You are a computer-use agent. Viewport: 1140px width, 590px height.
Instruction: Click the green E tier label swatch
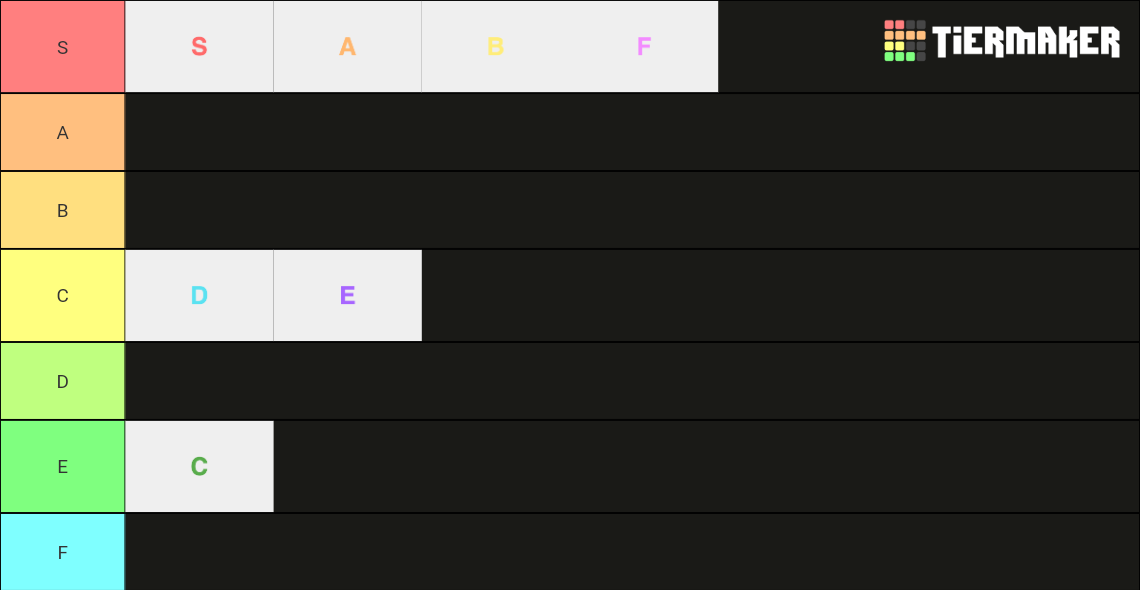pyautogui.click(x=62, y=466)
